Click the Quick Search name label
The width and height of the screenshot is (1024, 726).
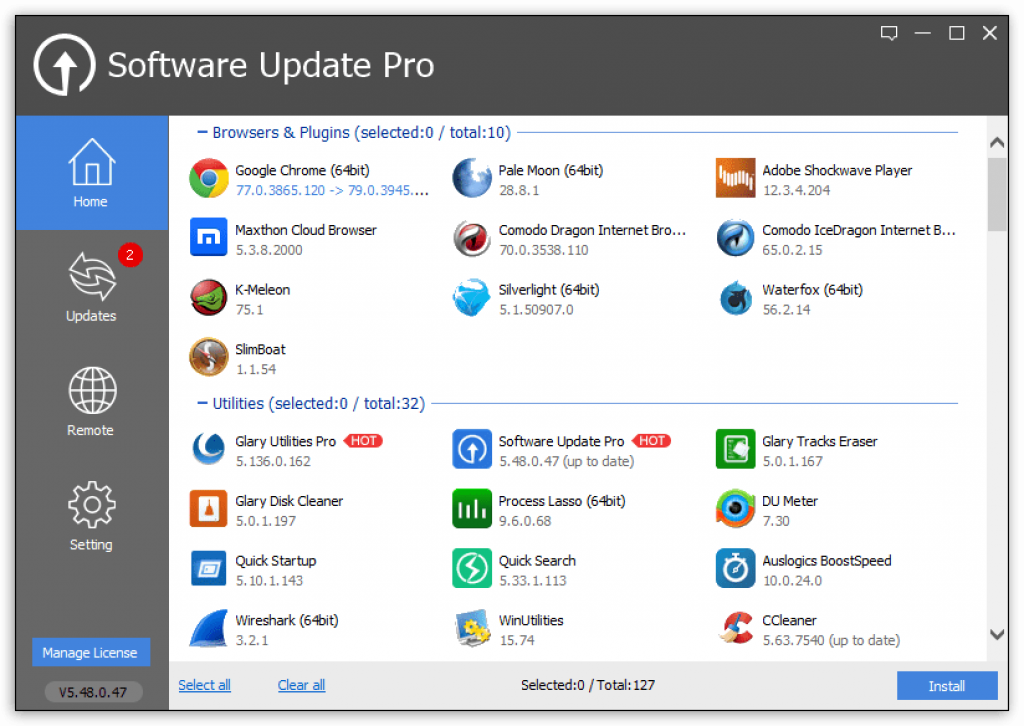(537, 561)
